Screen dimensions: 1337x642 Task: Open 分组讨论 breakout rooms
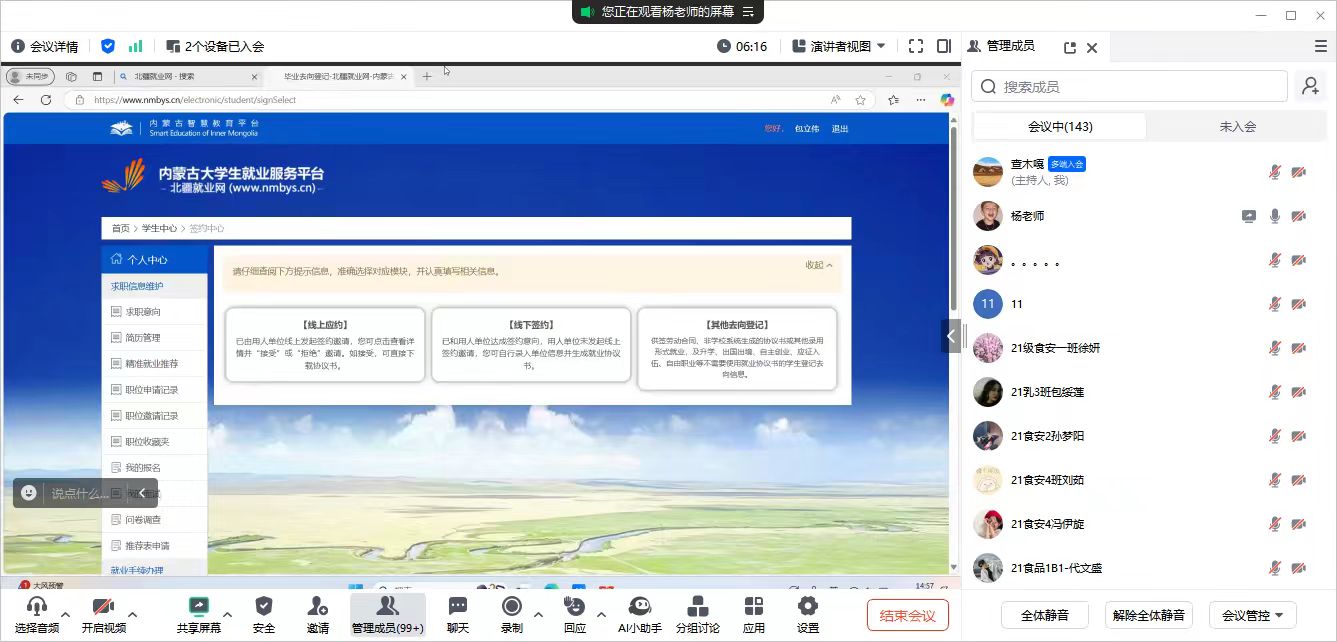click(x=697, y=606)
